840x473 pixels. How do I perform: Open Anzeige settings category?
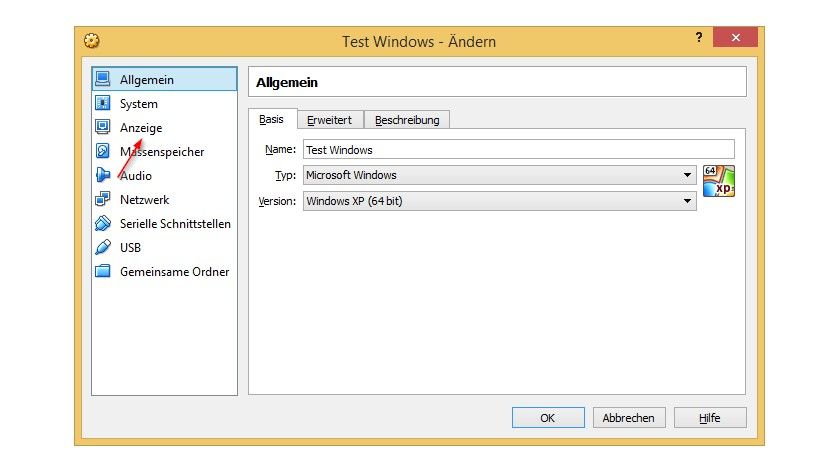(x=164, y=127)
